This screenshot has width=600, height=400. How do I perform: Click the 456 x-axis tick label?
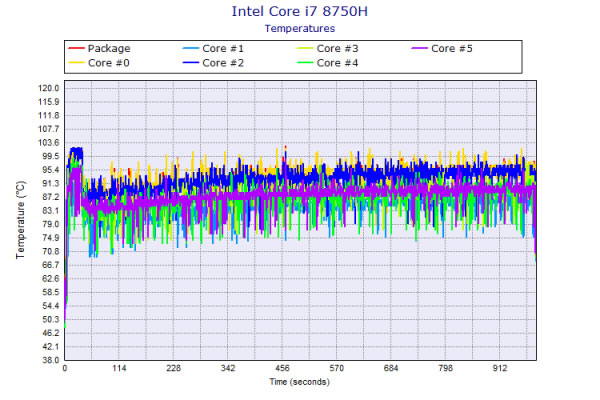282,368
